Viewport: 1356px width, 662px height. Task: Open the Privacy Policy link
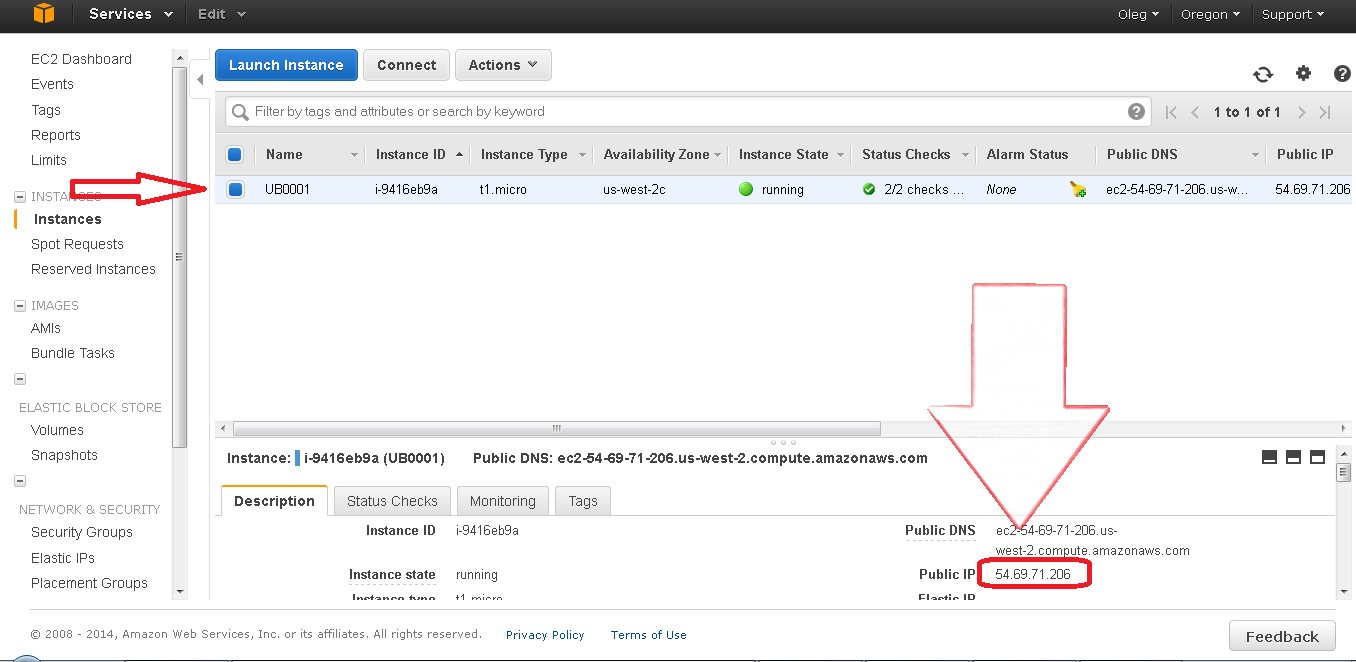pyautogui.click(x=545, y=635)
